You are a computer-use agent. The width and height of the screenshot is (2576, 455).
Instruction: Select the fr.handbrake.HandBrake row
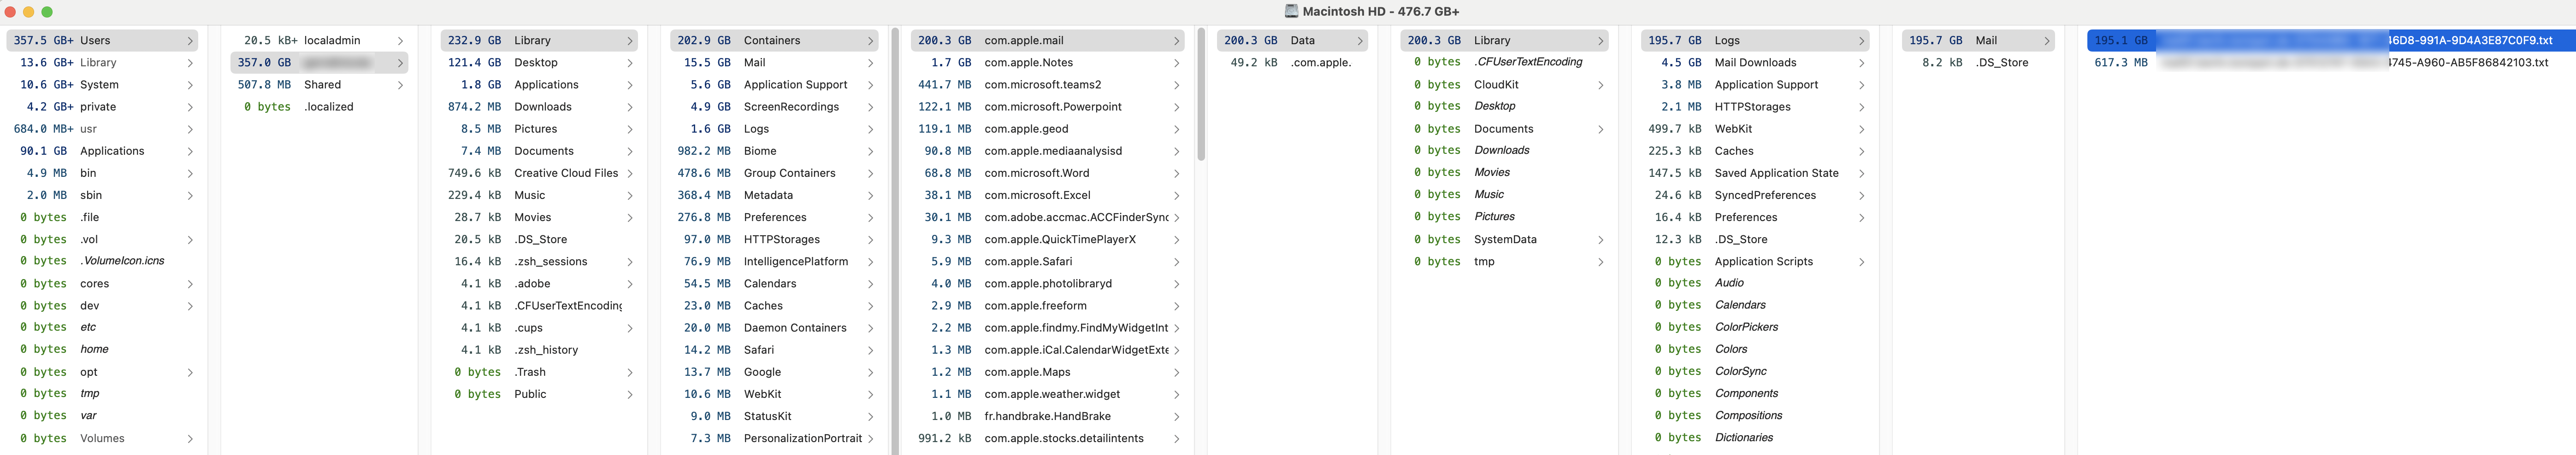click(1047, 416)
